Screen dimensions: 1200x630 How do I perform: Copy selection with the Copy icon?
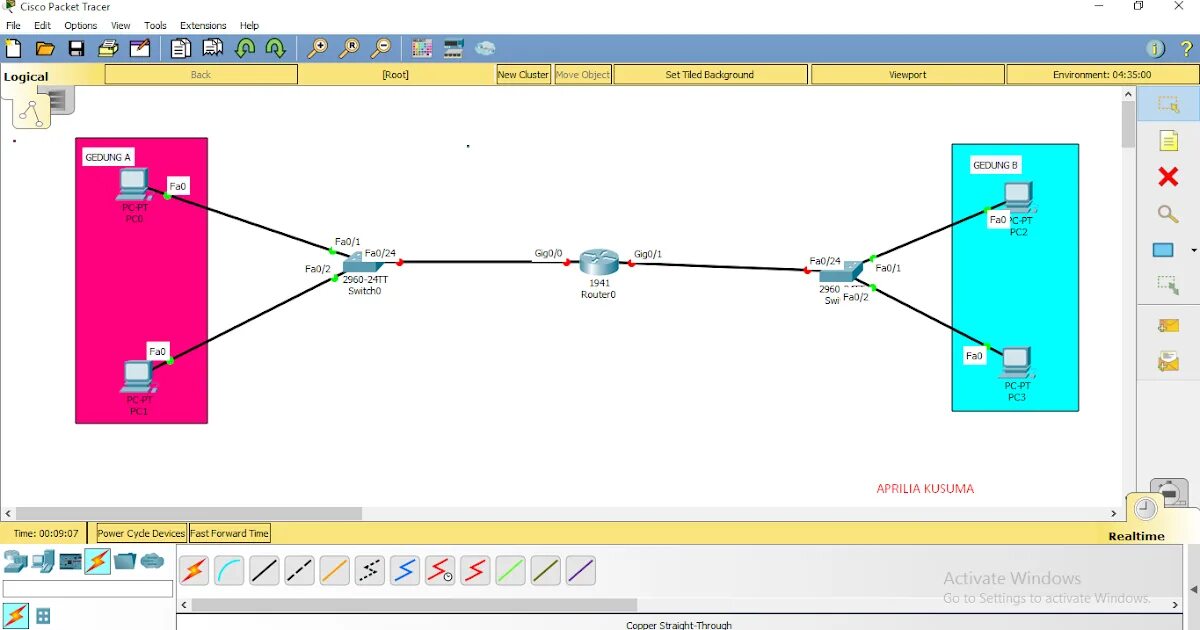pyautogui.click(x=180, y=48)
